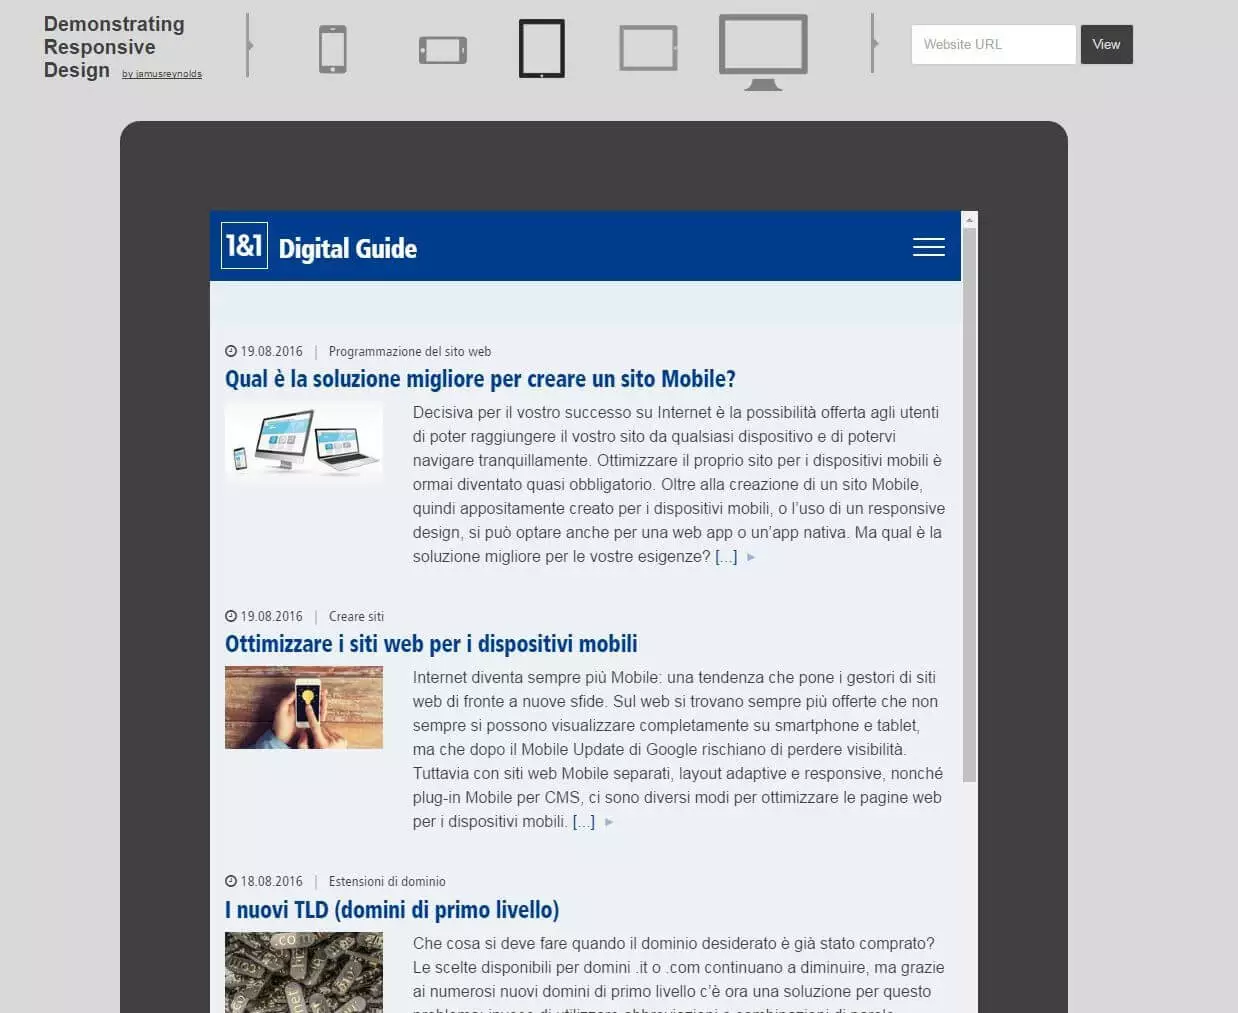
Task: Click the devices thumbnail of the first article
Action: coord(304,443)
